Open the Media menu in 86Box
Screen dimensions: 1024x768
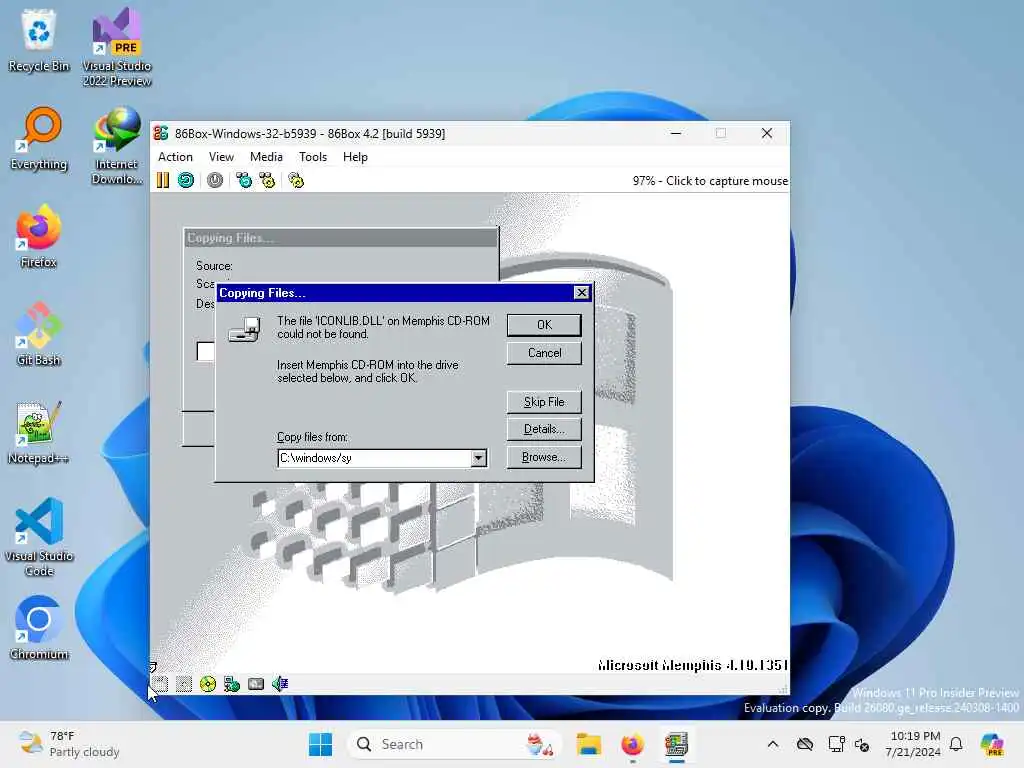[x=266, y=157]
